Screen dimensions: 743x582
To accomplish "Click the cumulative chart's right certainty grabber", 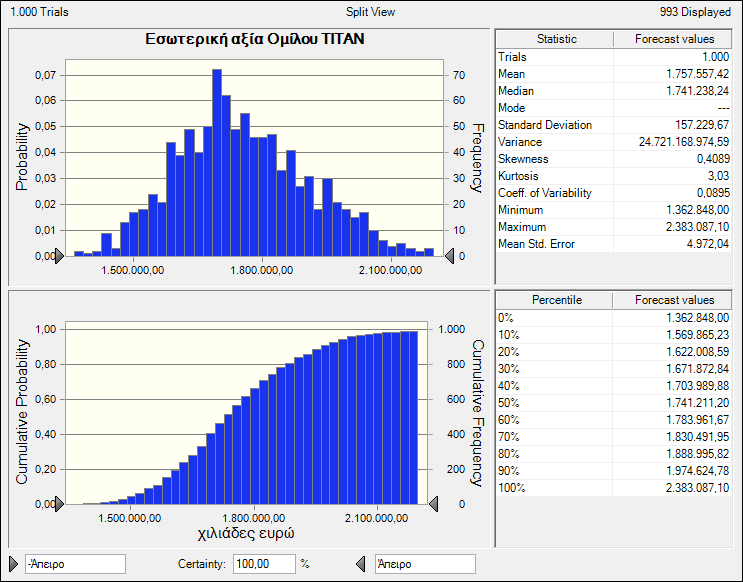I will pyautogui.click(x=433, y=504).
